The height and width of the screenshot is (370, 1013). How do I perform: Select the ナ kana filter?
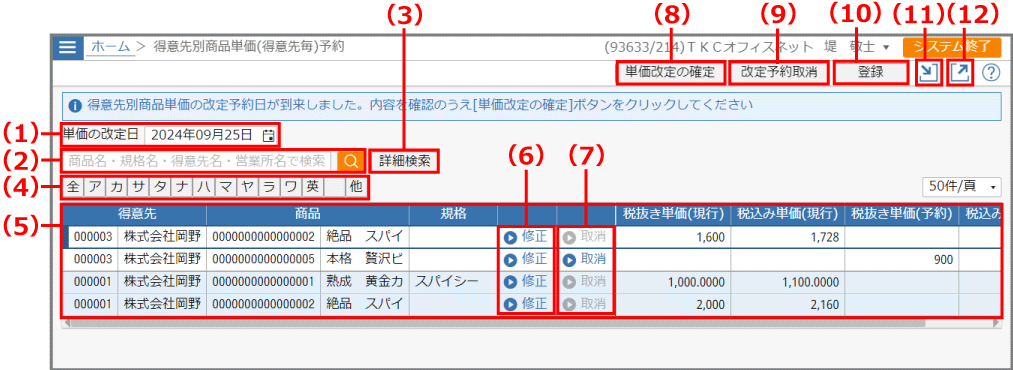point(182,187)
